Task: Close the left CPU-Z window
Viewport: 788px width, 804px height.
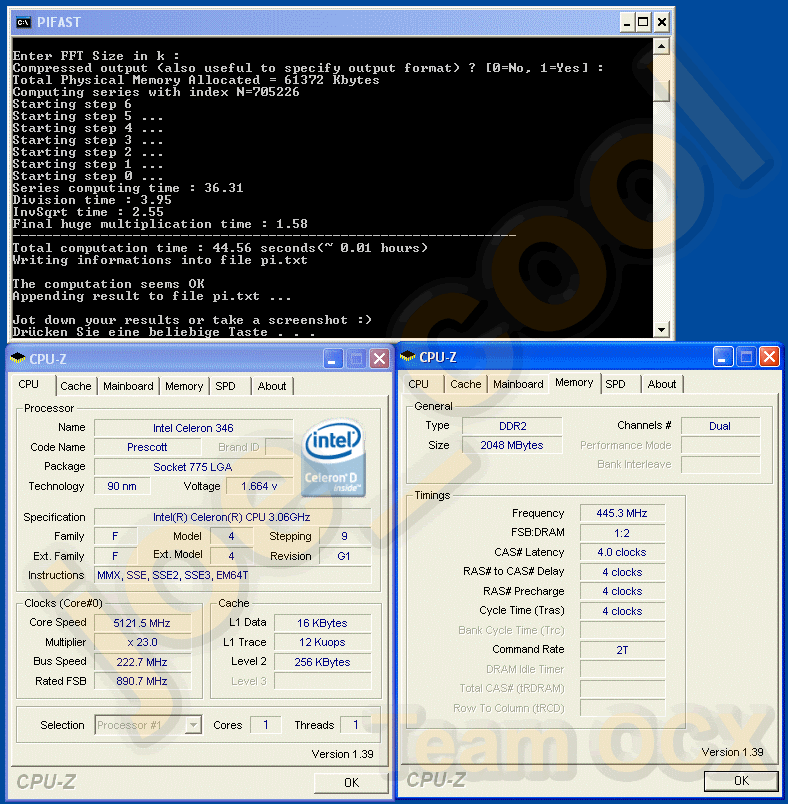Action: click(x=379, y=358)
